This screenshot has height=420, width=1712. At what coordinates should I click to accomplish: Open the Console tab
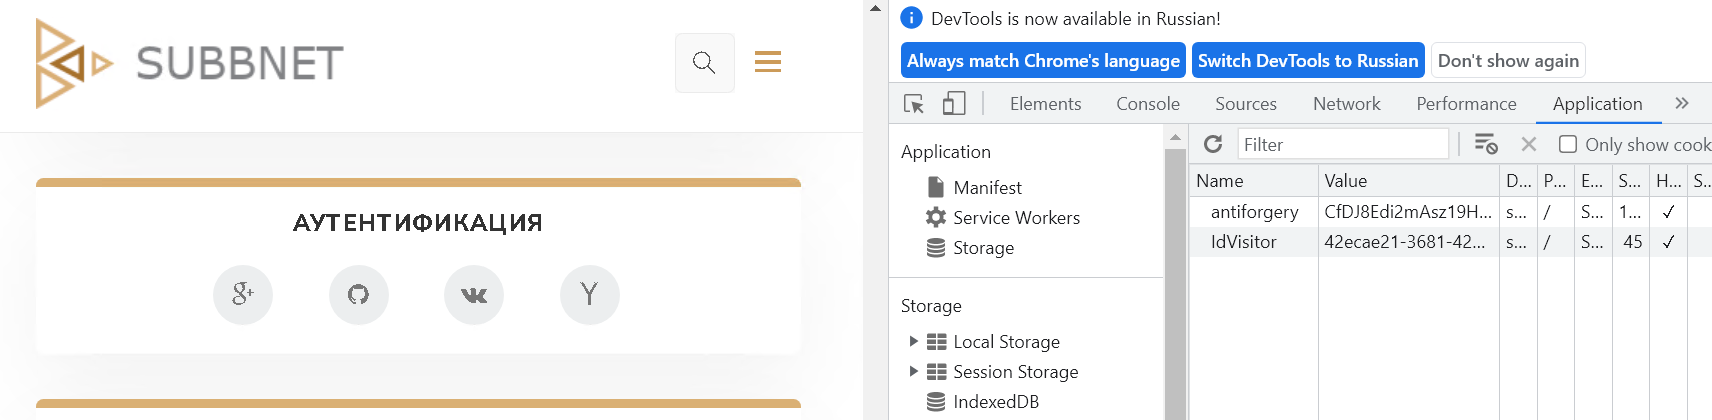[x=1147, y=104]
